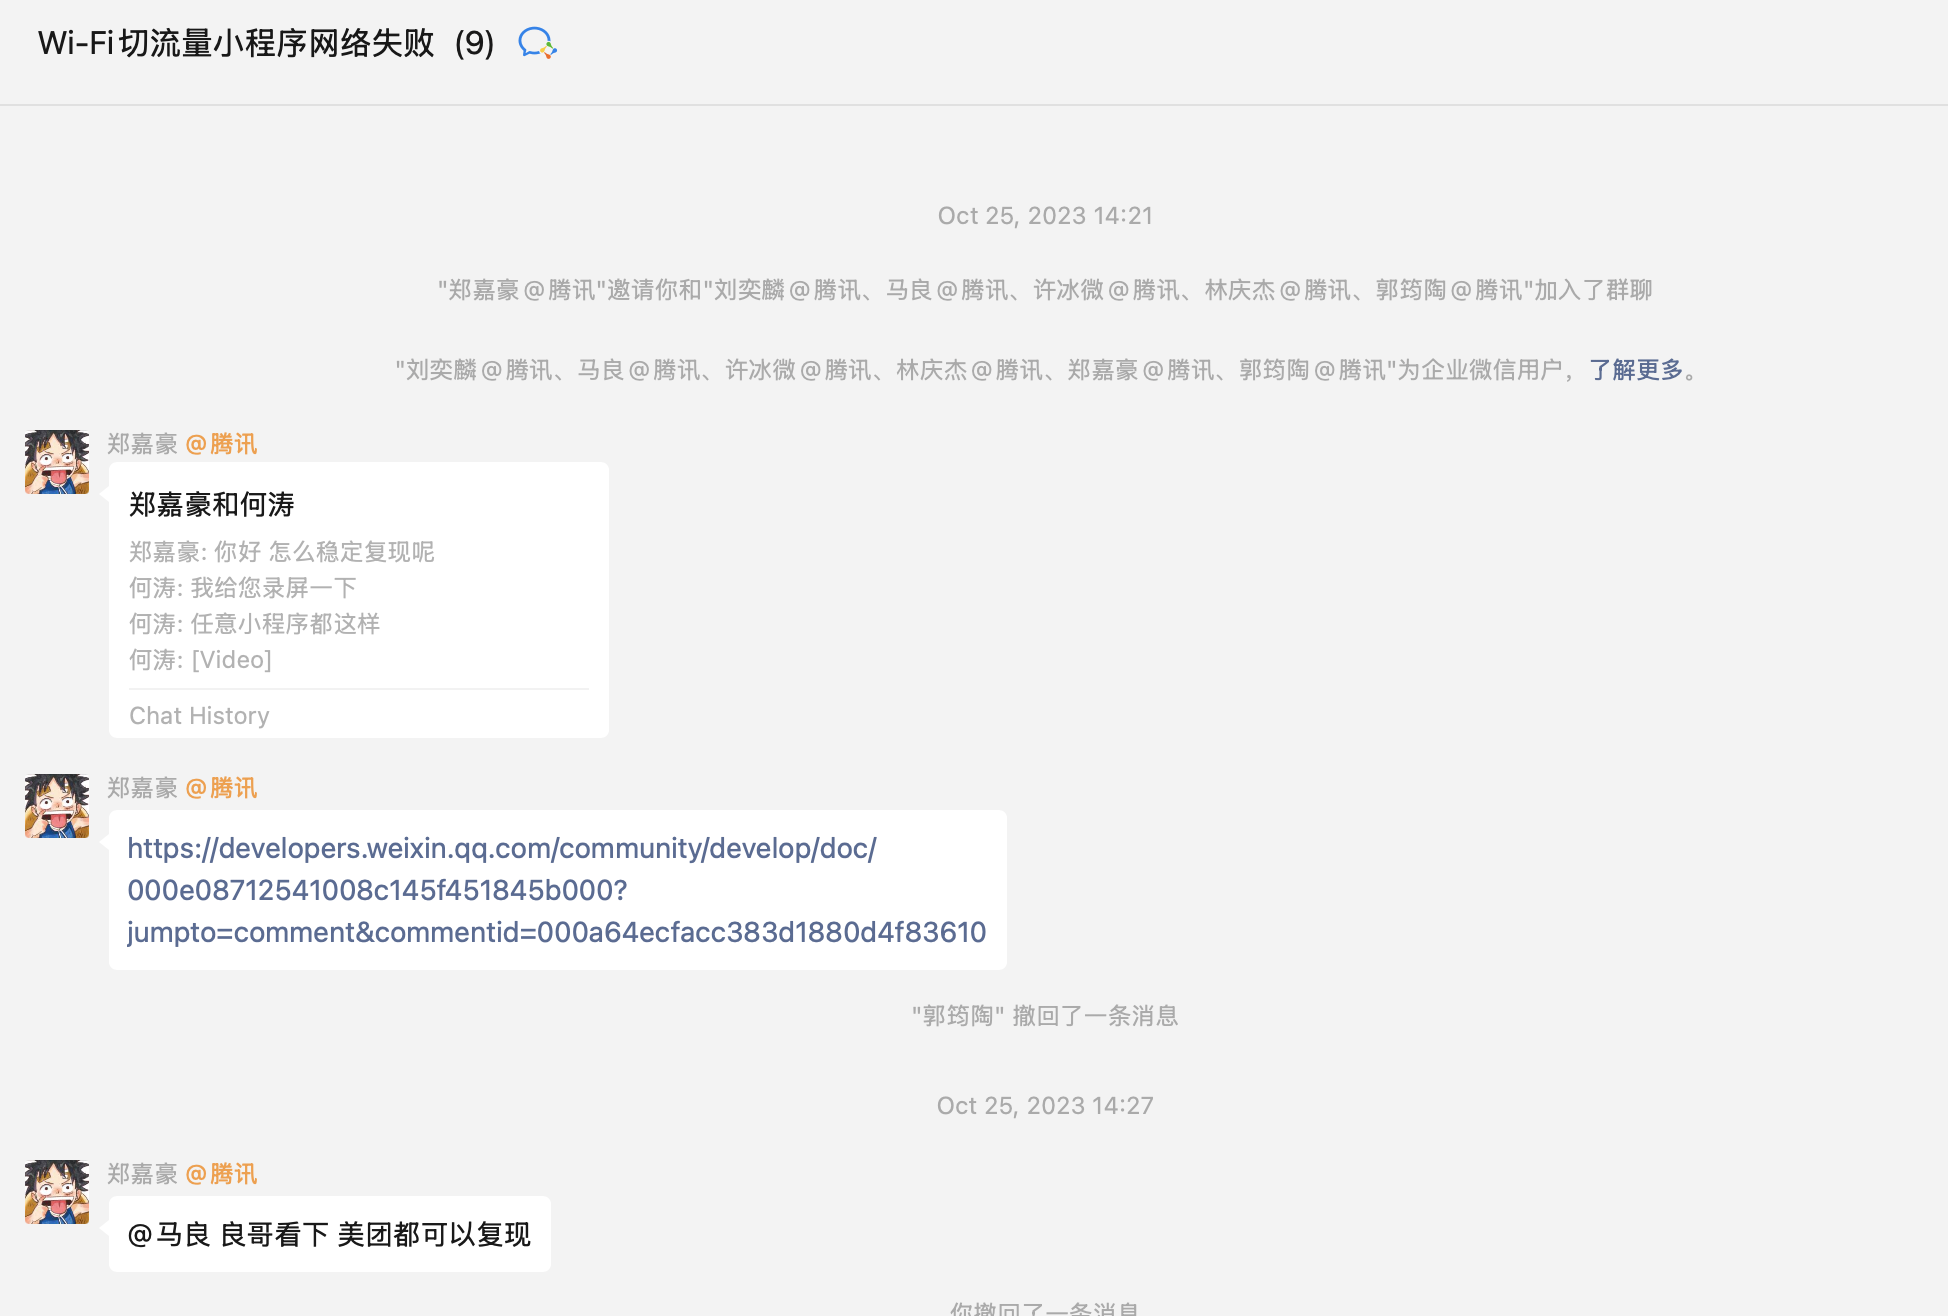Screen dimensions: 1948x1316
Task: Click the 郭筠陶 撤回了一条消息 notice
Action: 1045,1016
